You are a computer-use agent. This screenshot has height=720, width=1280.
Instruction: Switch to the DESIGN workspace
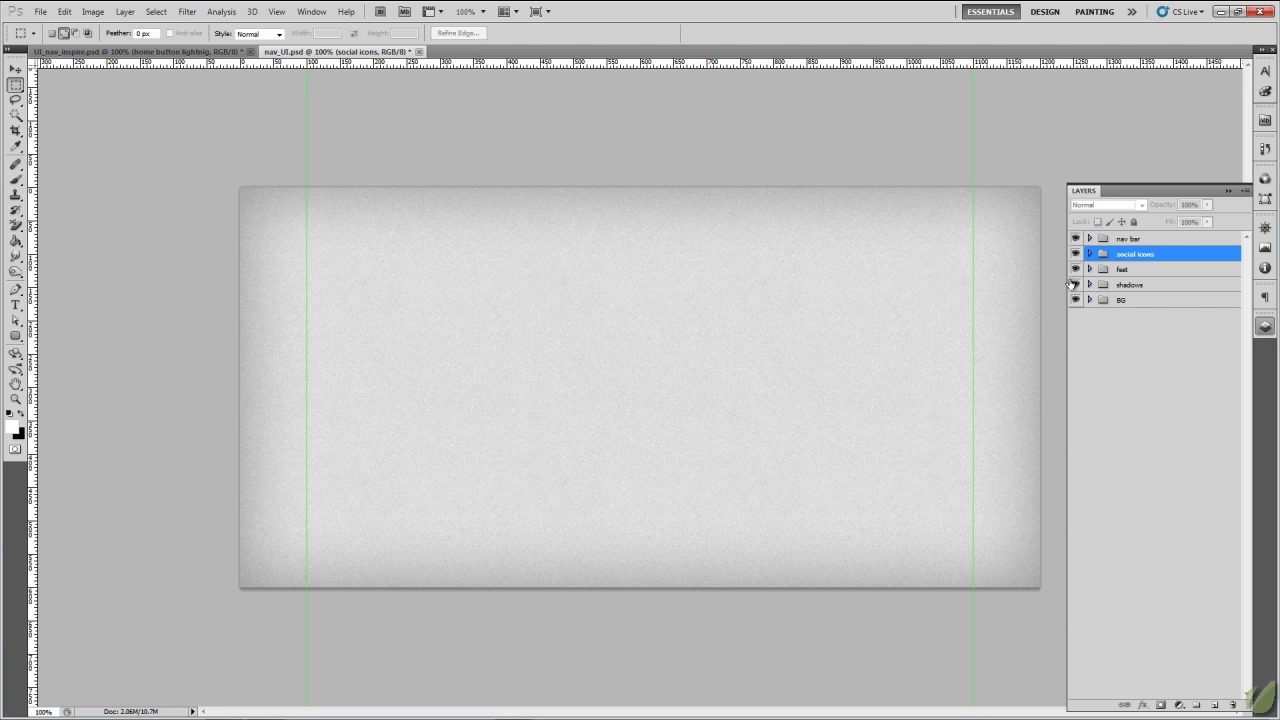pyautogui.click(x=1045, y=12)
